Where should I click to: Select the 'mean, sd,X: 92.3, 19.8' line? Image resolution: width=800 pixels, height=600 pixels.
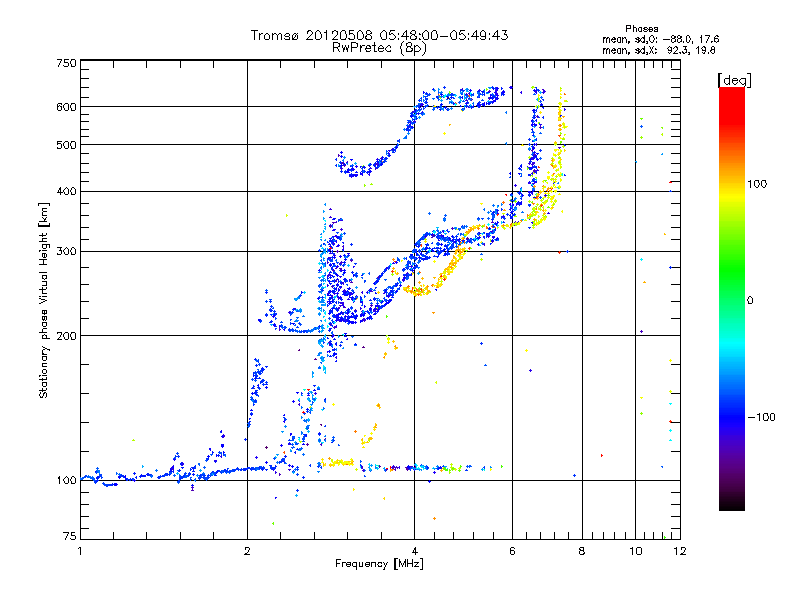659,50
